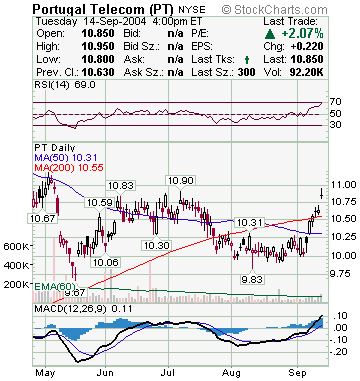Viewport: 360px width, 381px height.
Task: Click the StockCharts.com copyright text
Action: click(275, 9)
